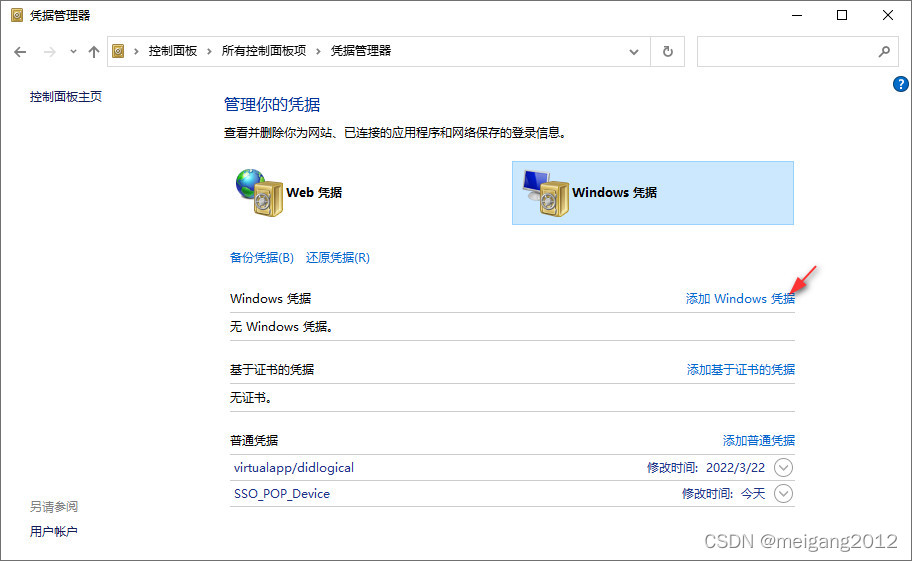Refresh the Credential Manager page
Viewport: 912px width, 561px height.
tap(668, 52)
